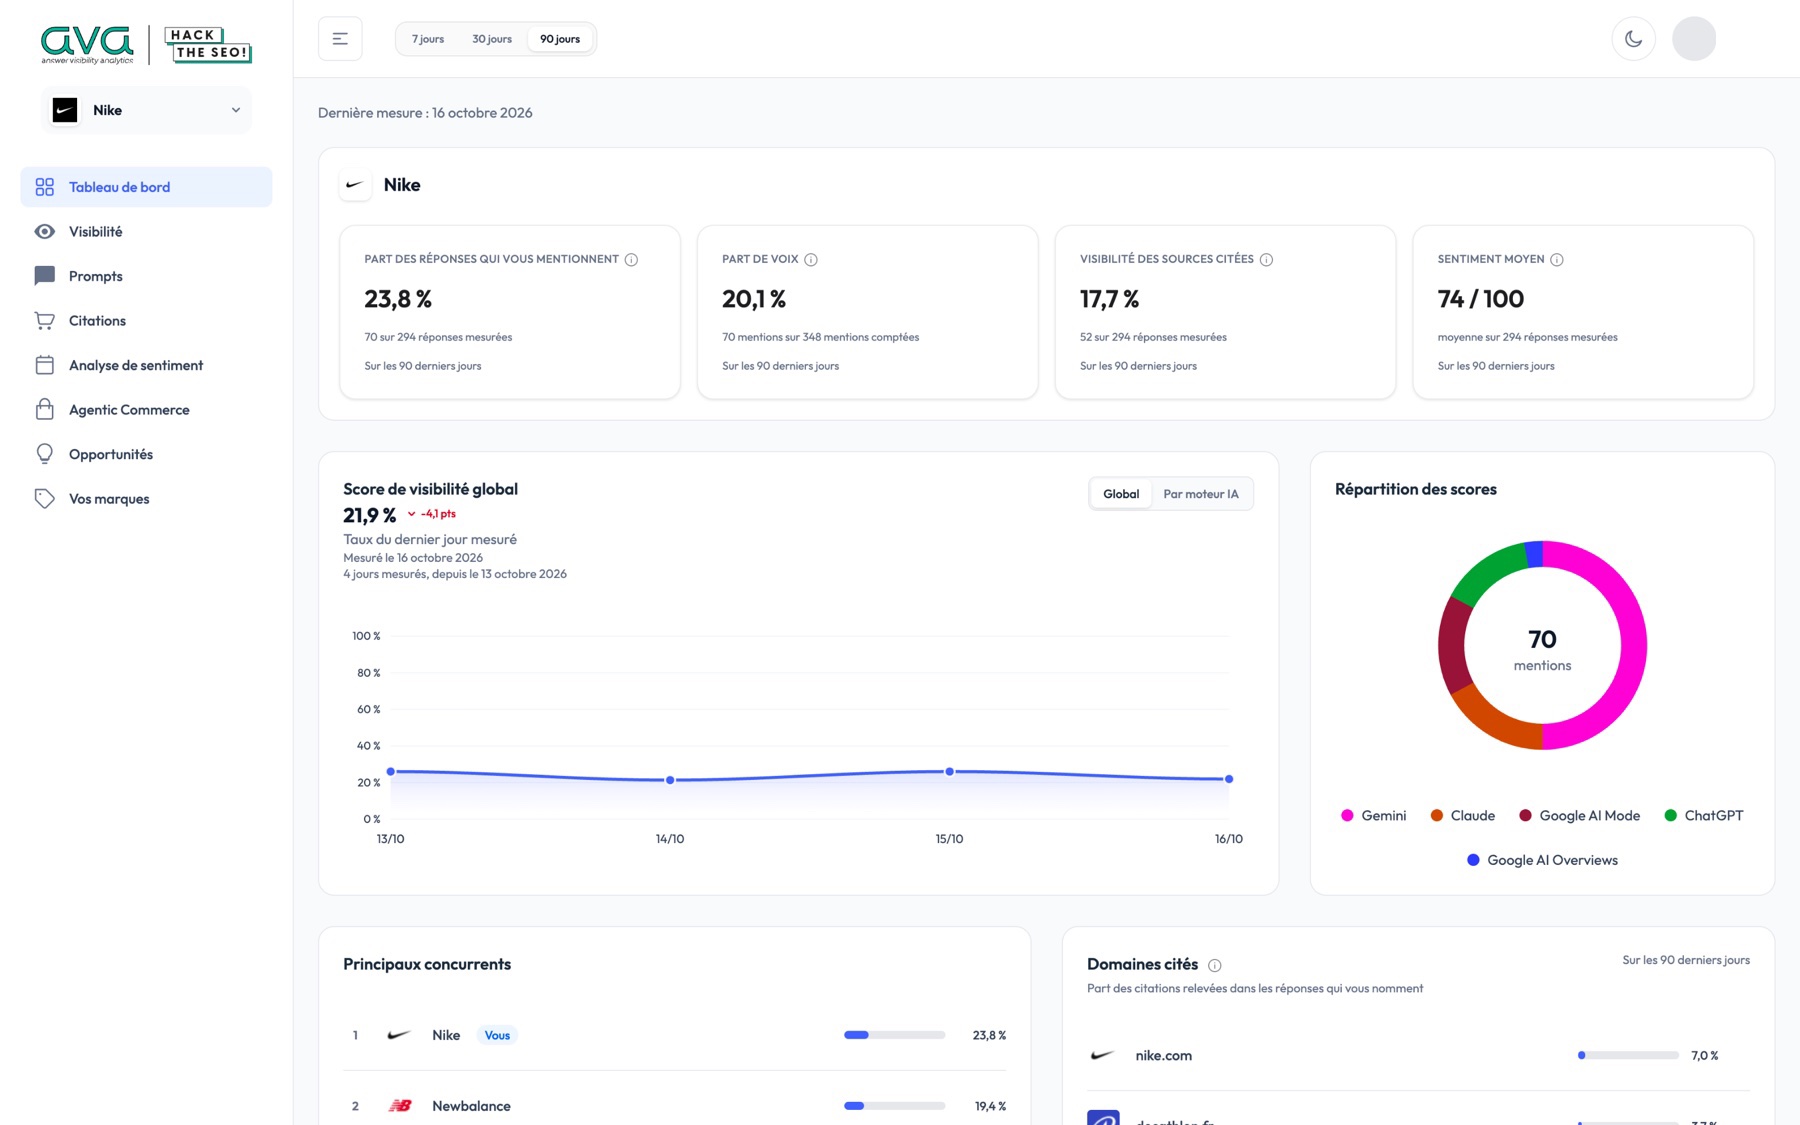Viewport: 1800px width, 1125px height.
Task: Click info icon next to Sentiment moyen
Action: pyautogui.click(x=1557, y=260)
